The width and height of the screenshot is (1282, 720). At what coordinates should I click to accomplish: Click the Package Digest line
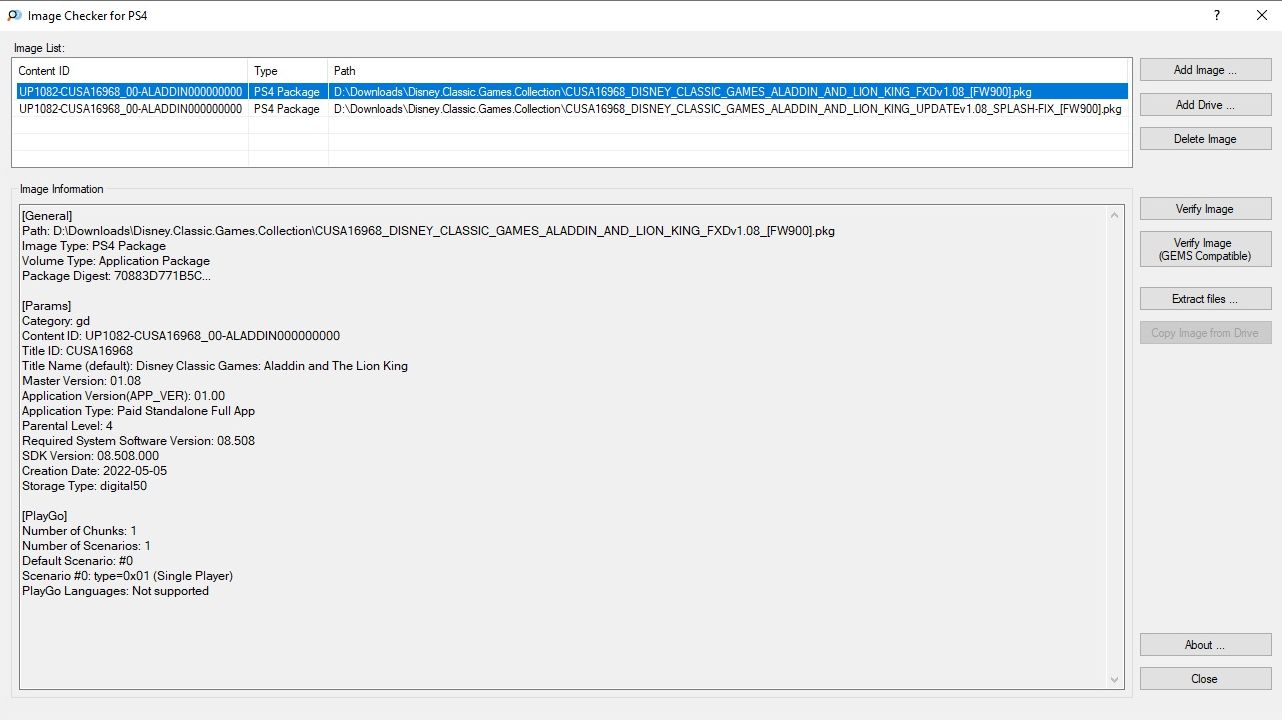click(116, 276)
